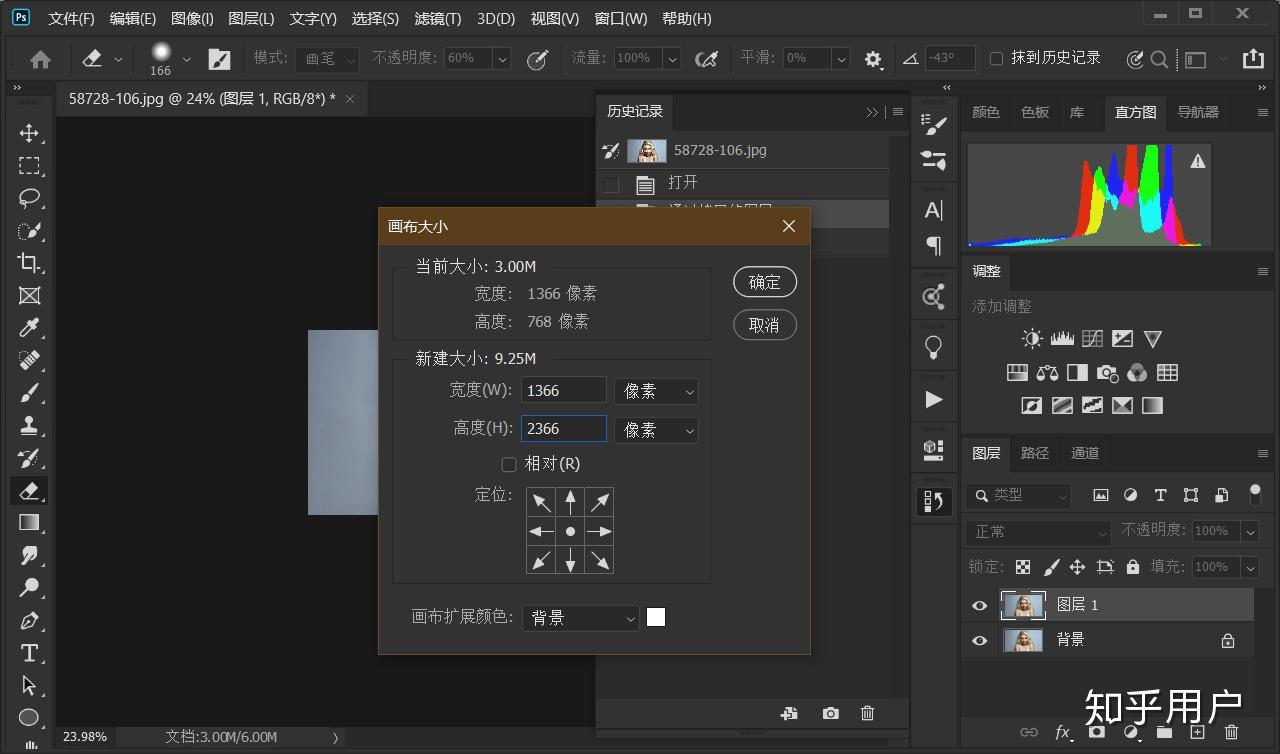Select the Clone Stamp tool
Image resolution: width=1280 pixels, height=754 pixels.
click(29, 426)
